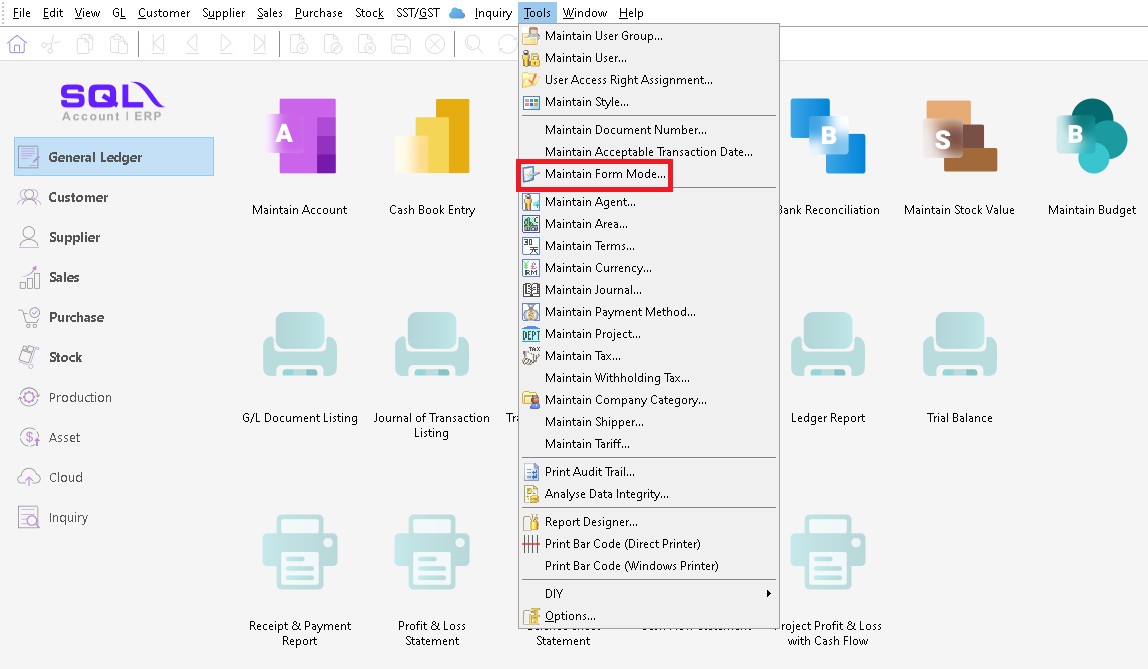
Task: Select Customer in the left sidebar
Action: [x=78, y=197]
